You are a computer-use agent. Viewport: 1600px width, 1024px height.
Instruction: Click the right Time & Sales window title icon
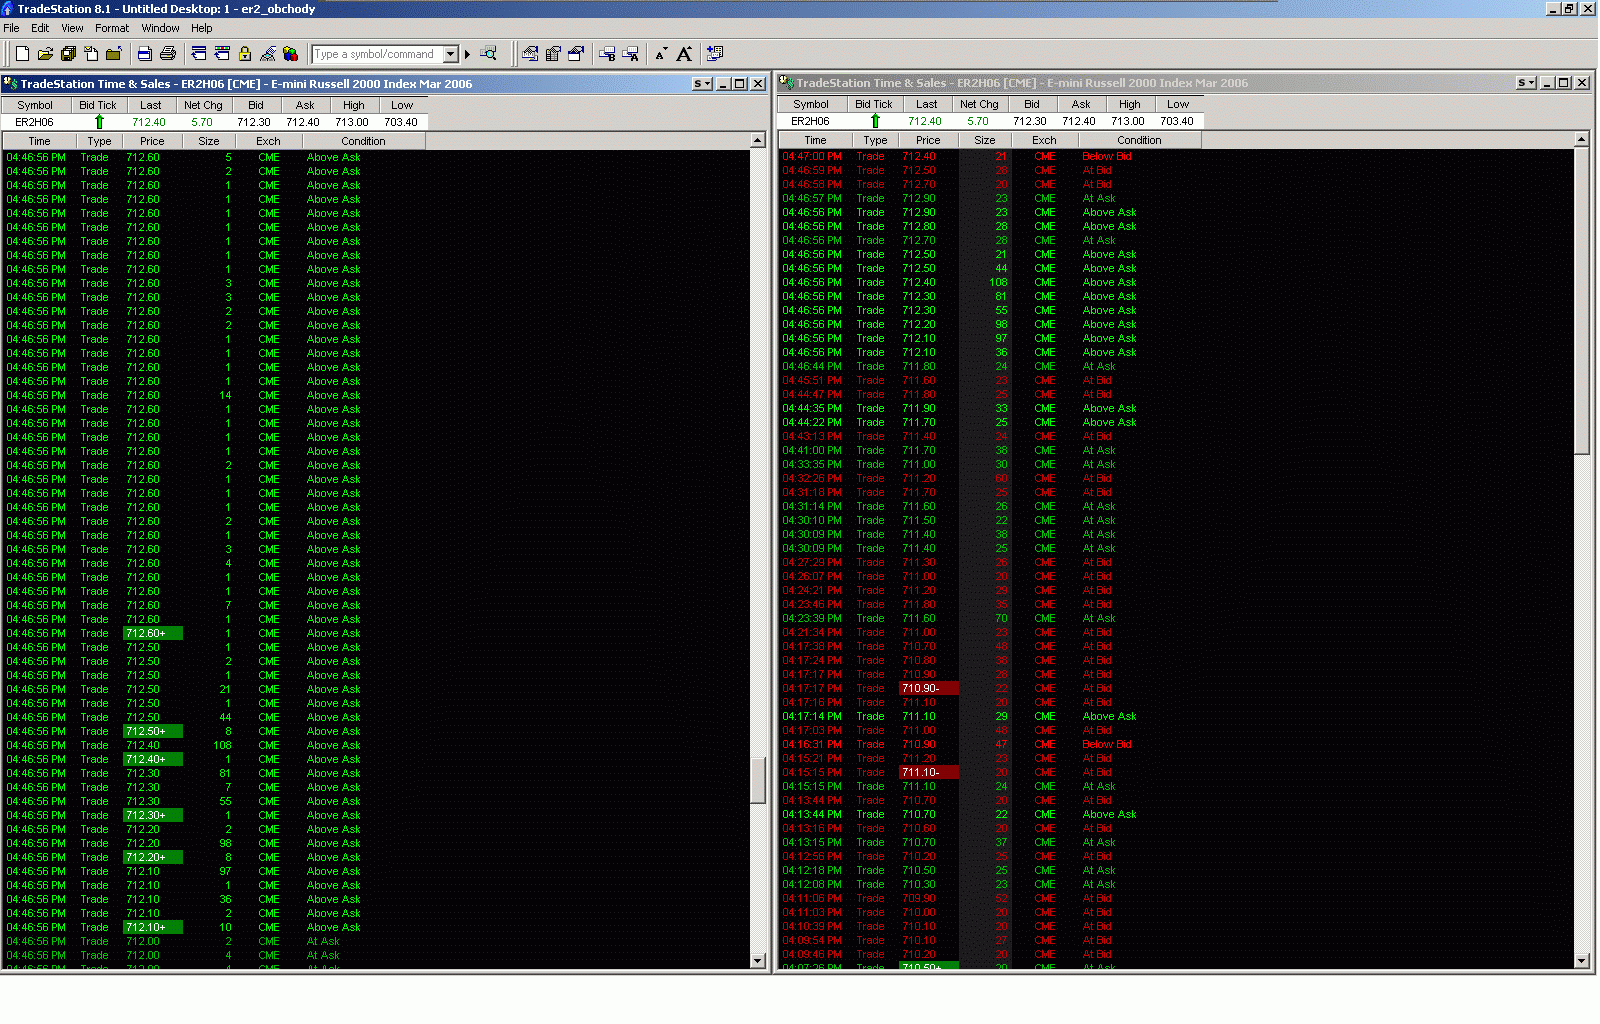(x=787, y=83)
